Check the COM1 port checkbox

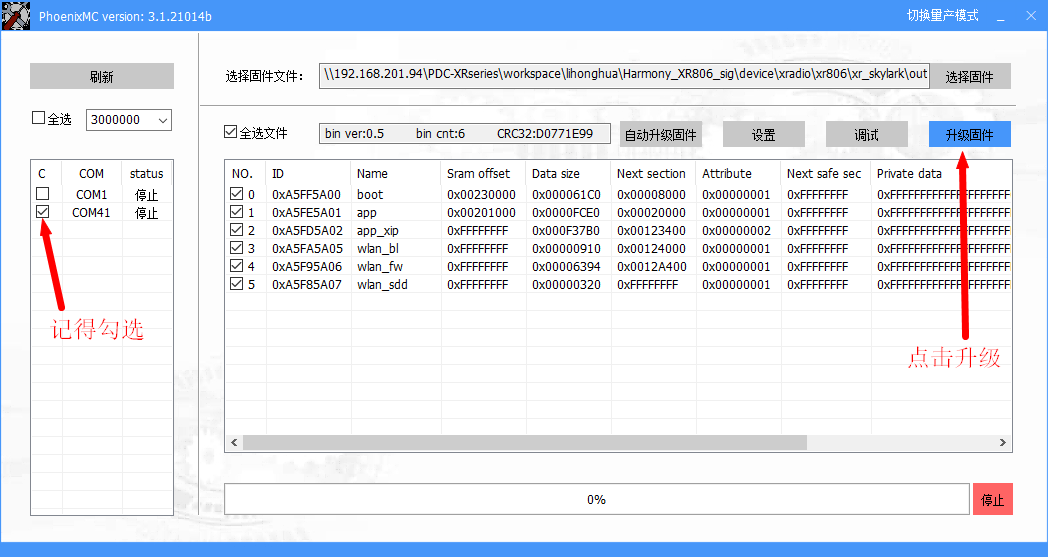click(x=42, y=194)
